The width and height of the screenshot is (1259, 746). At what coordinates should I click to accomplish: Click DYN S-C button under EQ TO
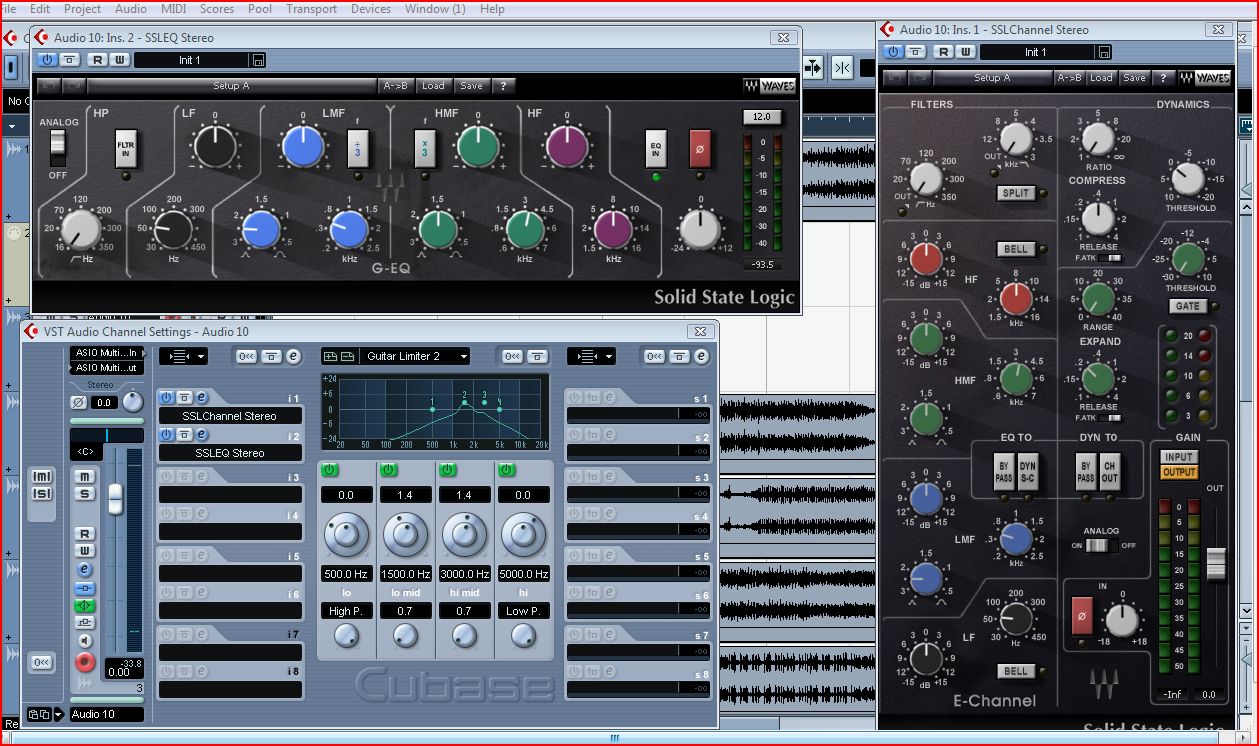tap(1027, 473)
